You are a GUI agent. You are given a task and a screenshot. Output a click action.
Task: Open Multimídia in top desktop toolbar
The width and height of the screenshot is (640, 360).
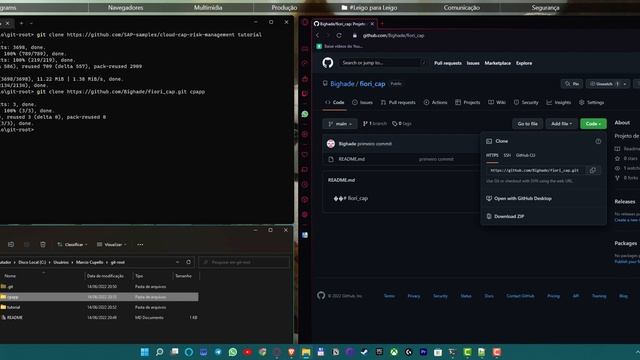click(208, 7)
